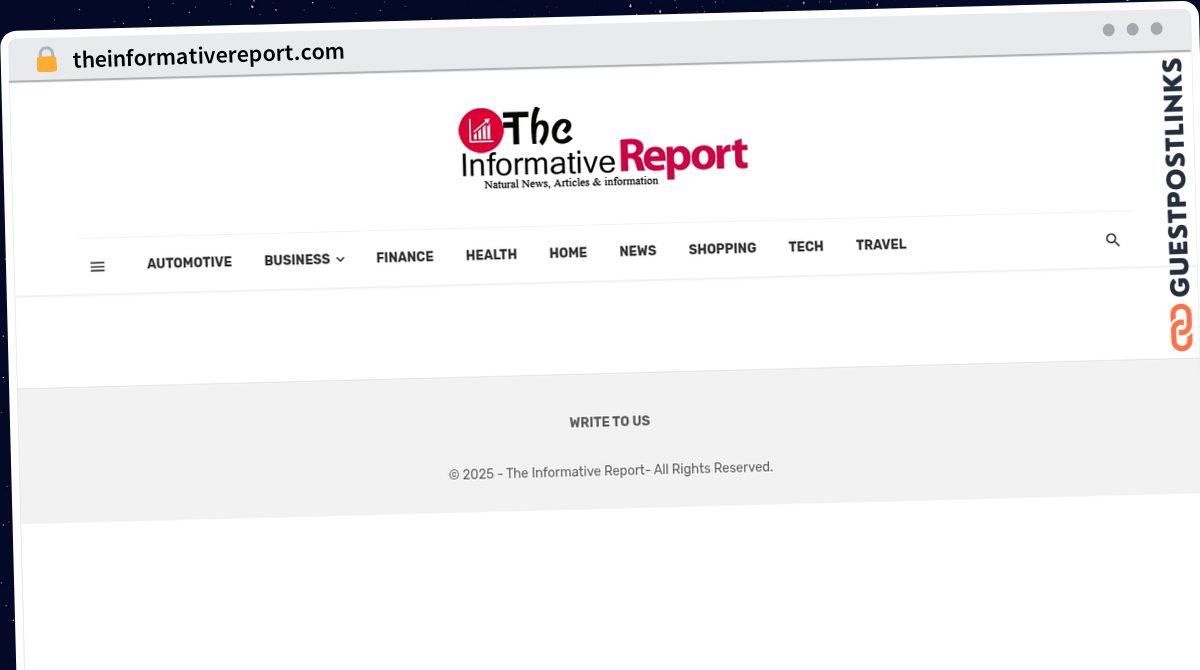Select the Health category
1200x670 pixels.
[x=491, y=255]
